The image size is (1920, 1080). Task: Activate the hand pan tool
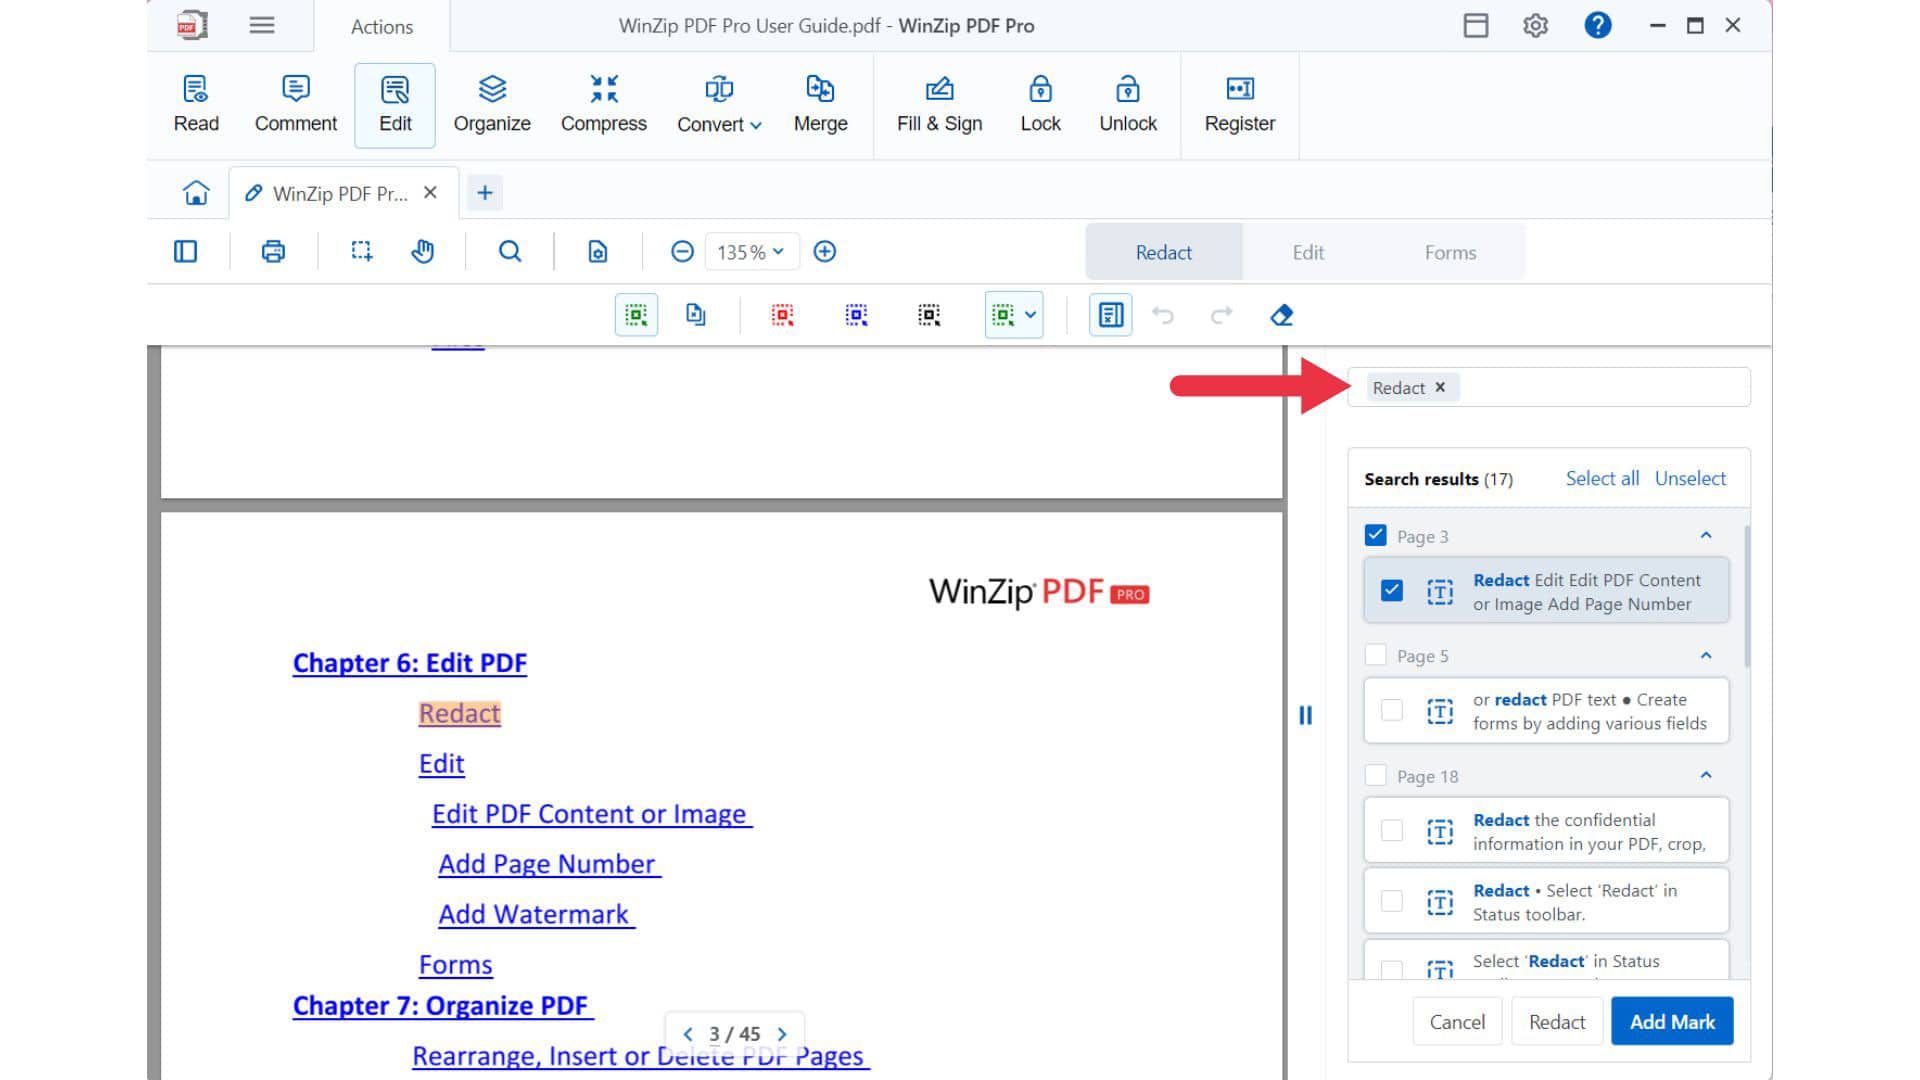(x=423, y=252)
